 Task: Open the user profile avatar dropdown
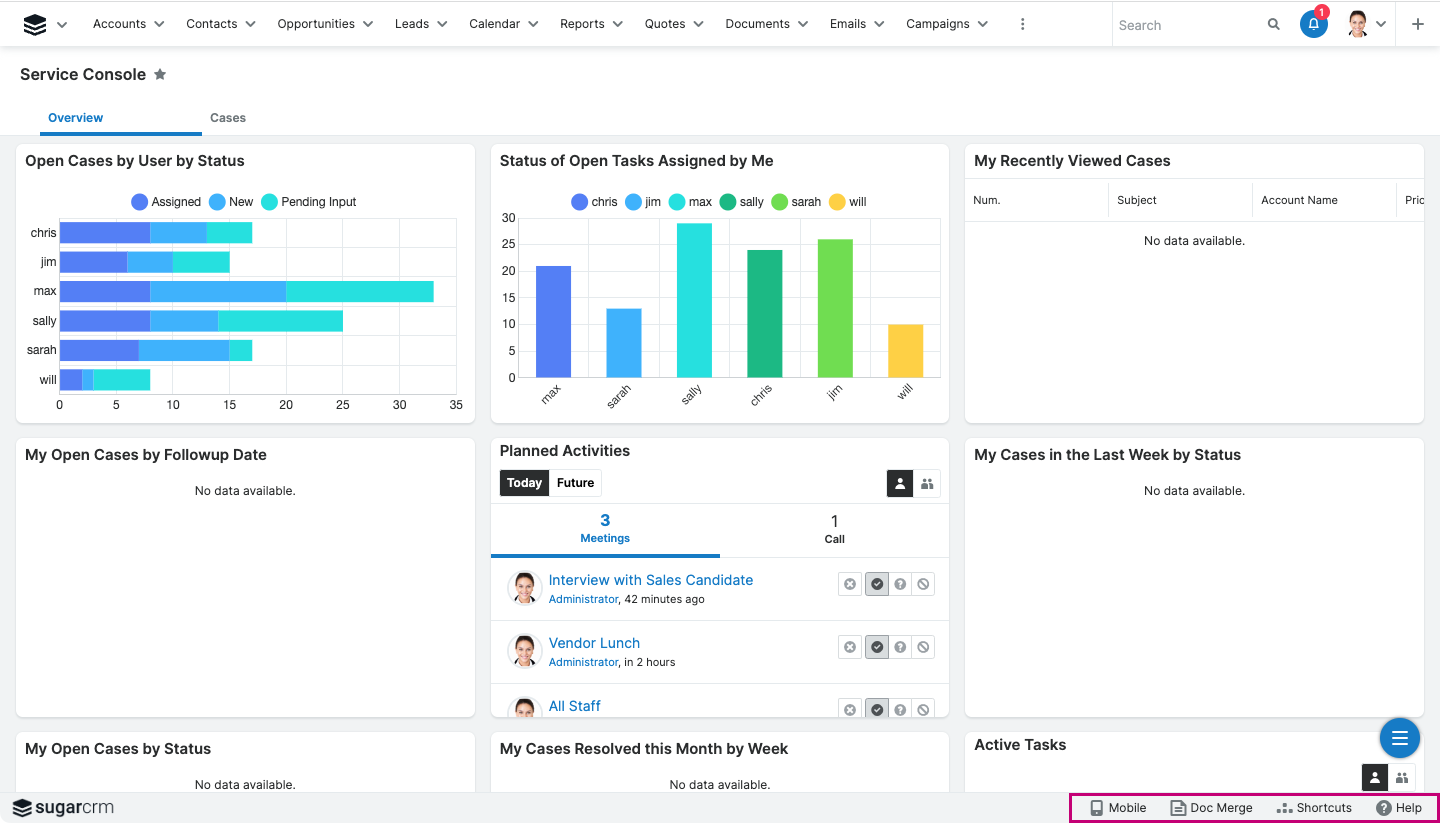click(x=1366, y=25)
